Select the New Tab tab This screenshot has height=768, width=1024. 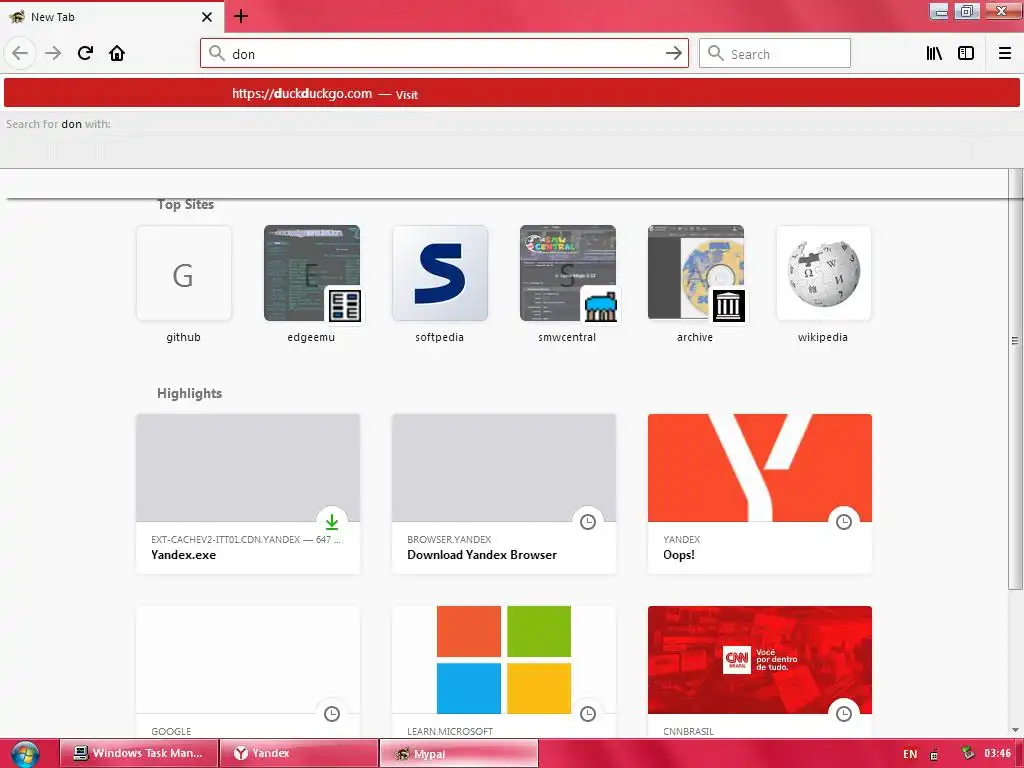pos(112,17)
